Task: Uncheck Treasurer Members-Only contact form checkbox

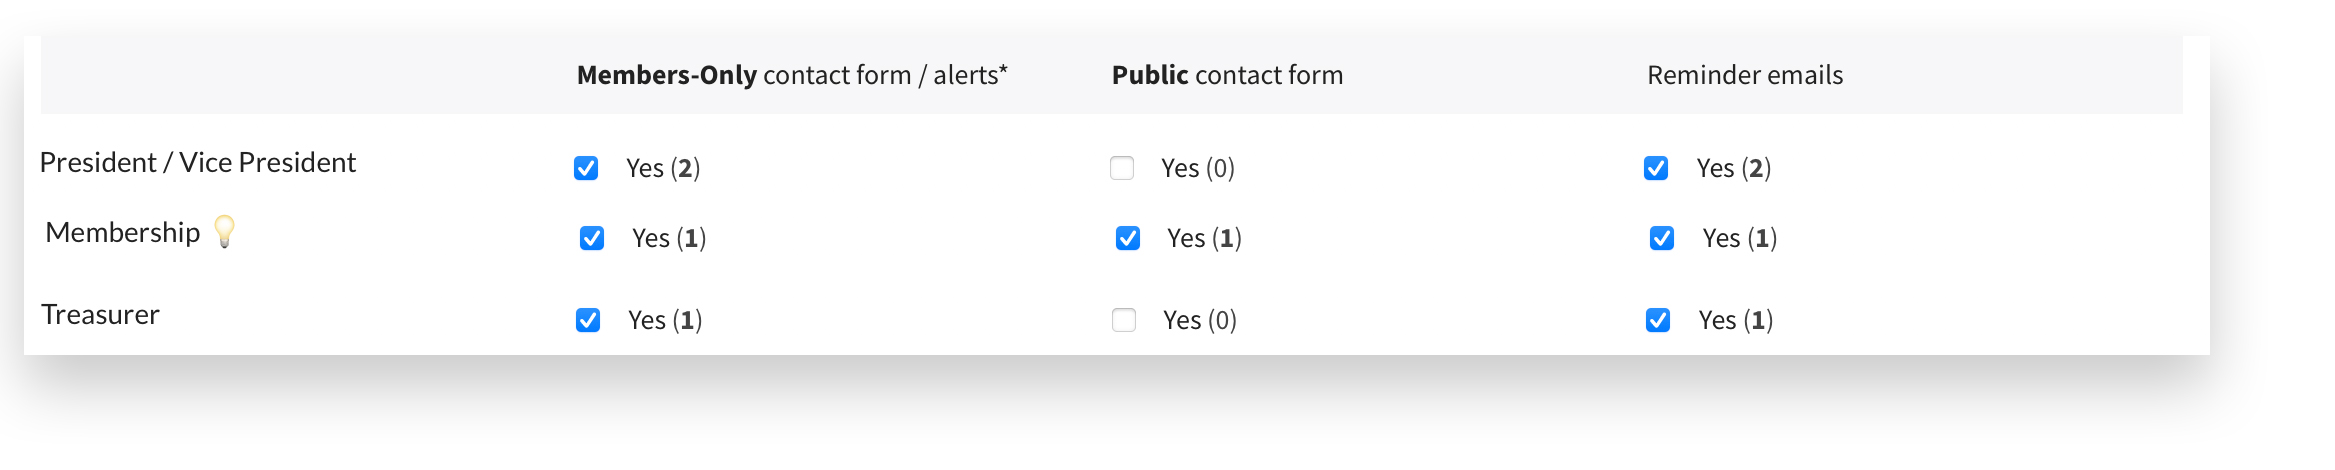Action: point(588,320)
